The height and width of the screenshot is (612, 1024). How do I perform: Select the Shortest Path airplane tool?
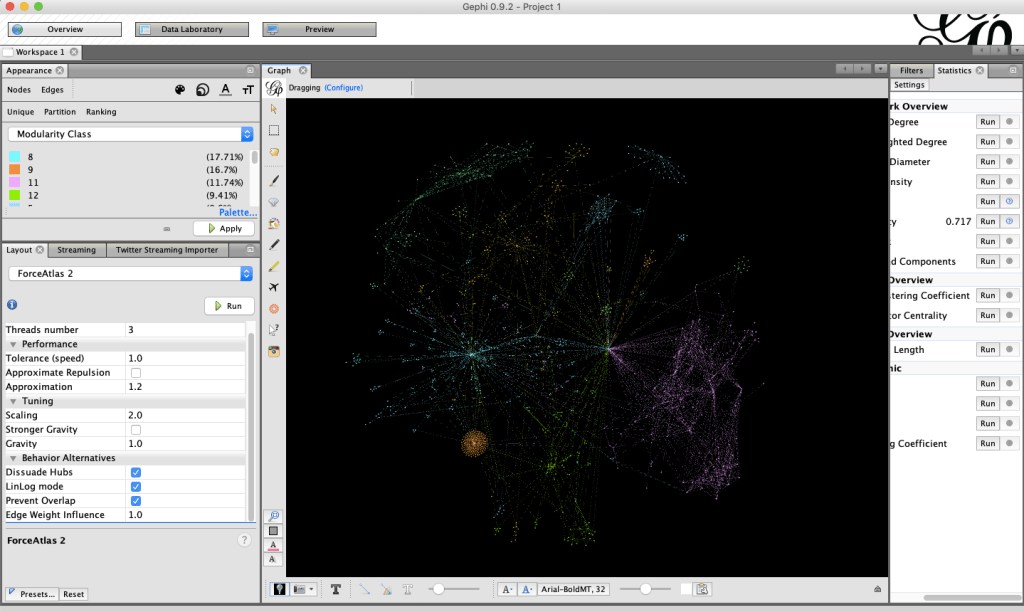coord(274,287)
